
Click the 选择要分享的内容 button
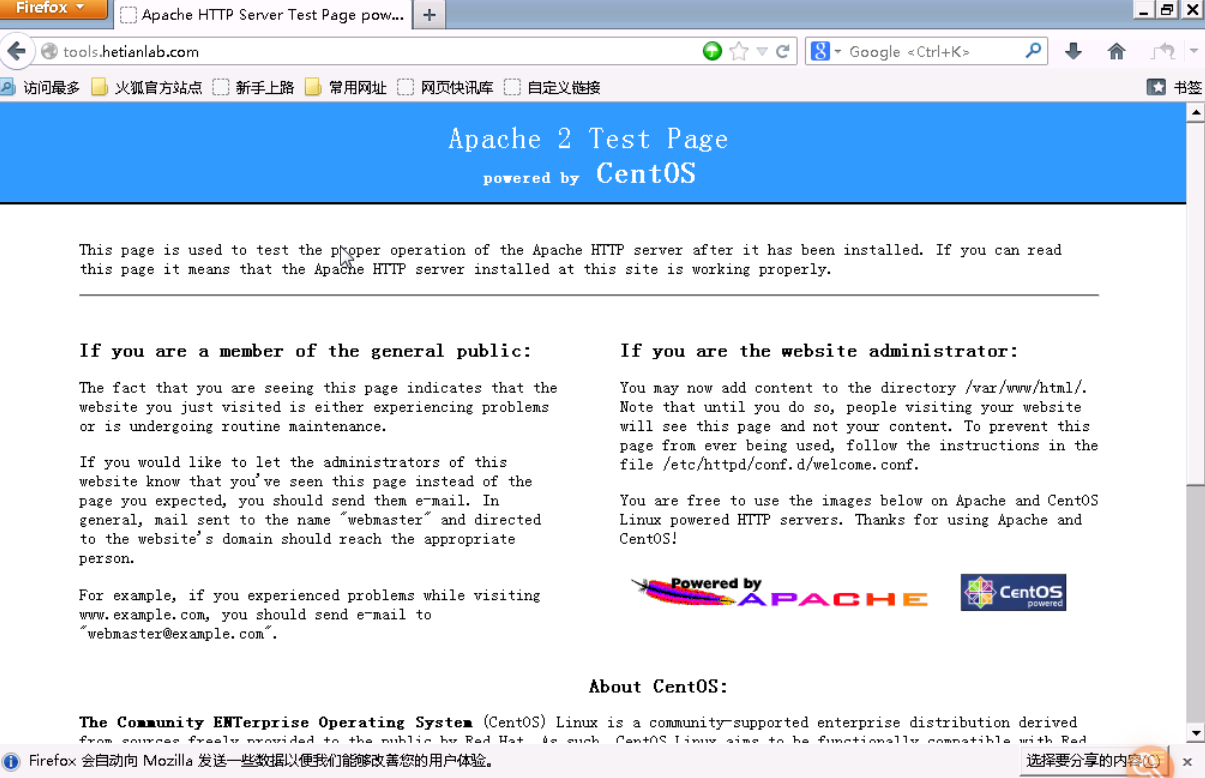(1094, 761)
